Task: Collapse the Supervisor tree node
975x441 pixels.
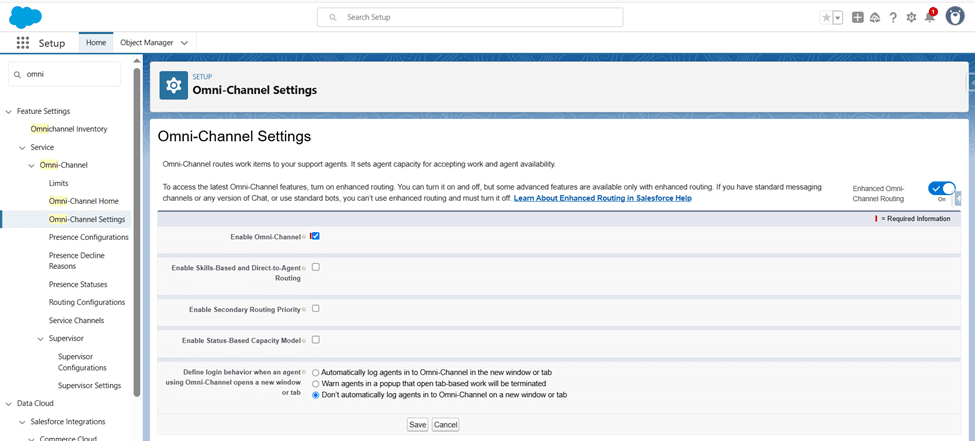Action: (40, 338)
